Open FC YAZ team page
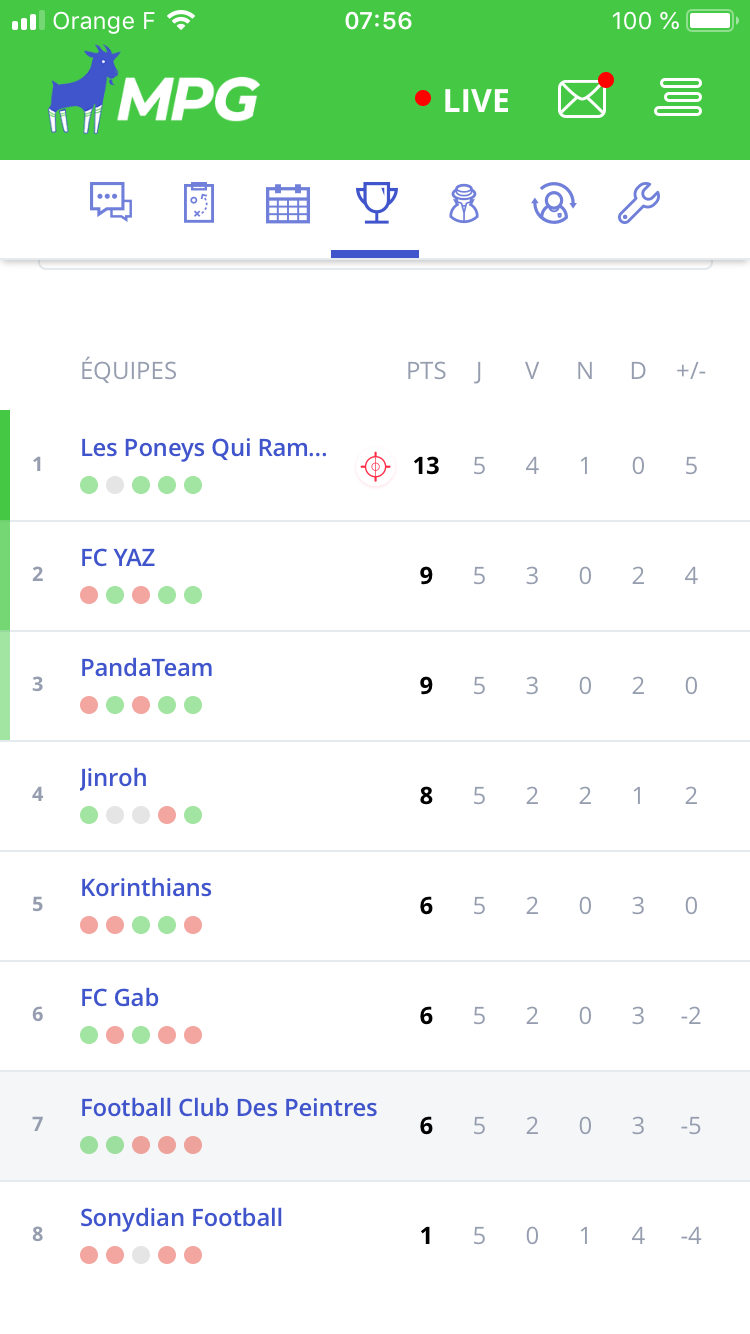 pos(118,558)
